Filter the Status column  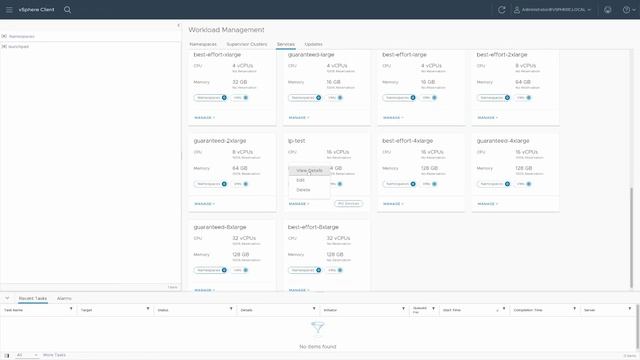point(231,309)
